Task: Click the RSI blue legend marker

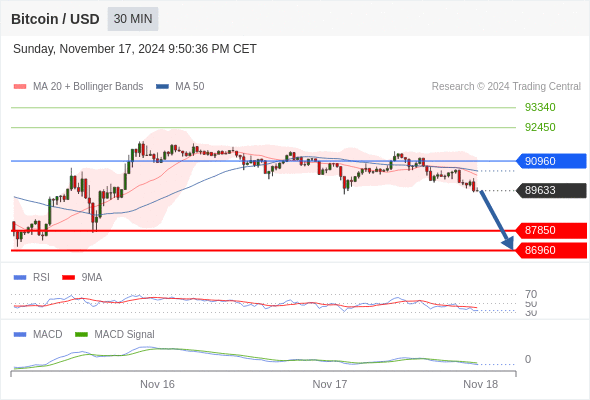Action: [x=20, y=278]
